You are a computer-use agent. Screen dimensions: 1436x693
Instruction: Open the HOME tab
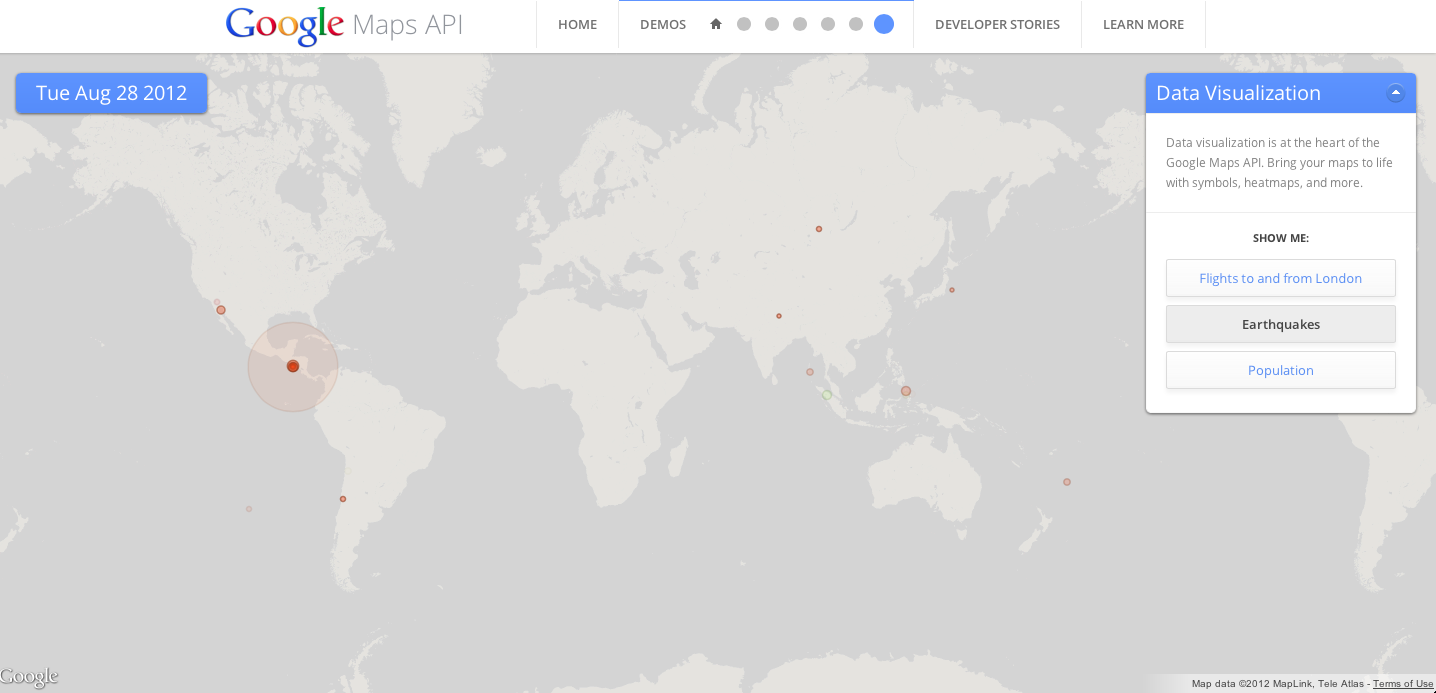pyautogui.click(x=577, y=24)
